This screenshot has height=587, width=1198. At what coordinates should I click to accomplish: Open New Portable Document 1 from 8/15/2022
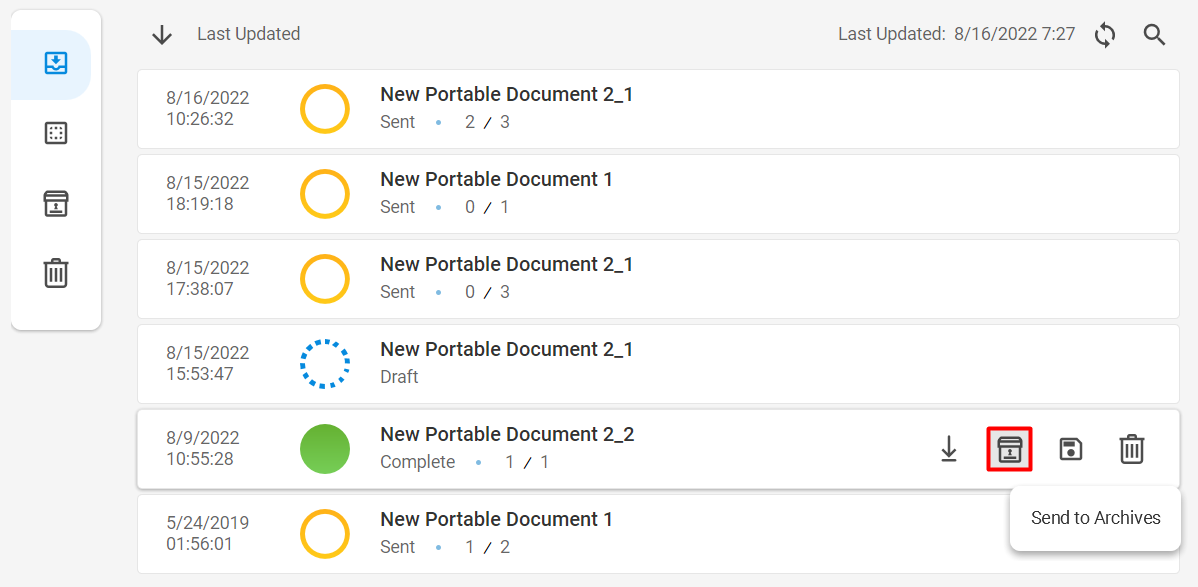click(x=658, y=194)
